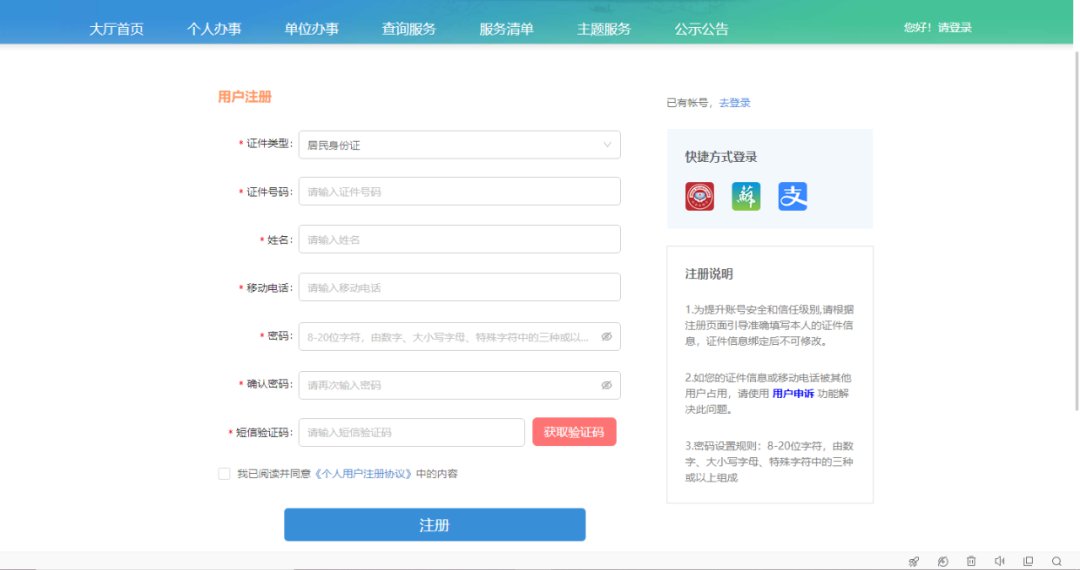Click the 获取验证码 button
The image size is (1080, 570).
[x=574, y=432]
